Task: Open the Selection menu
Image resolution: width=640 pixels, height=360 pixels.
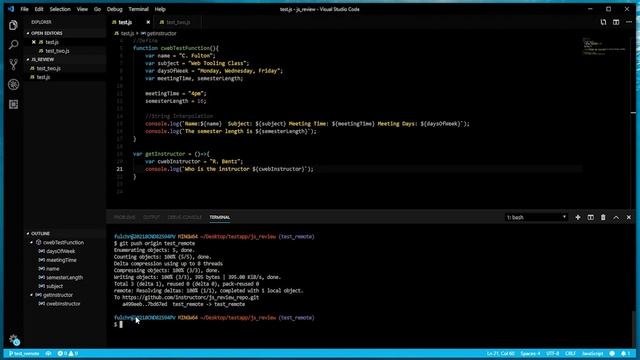Action: [x=60, y=9]
